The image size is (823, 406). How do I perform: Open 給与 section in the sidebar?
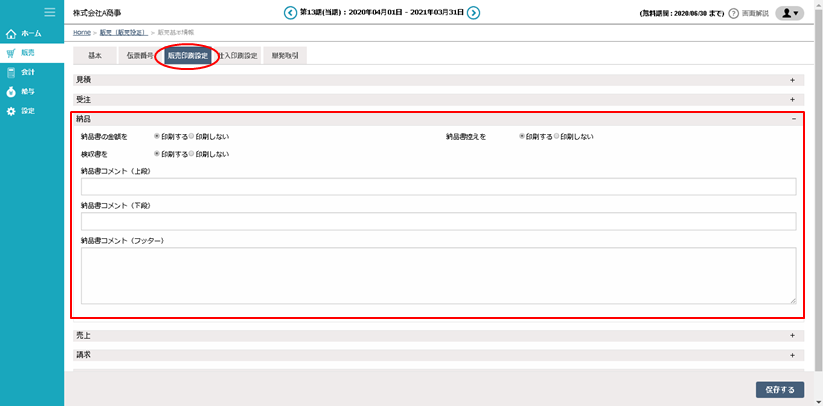(x=25, y=91)
